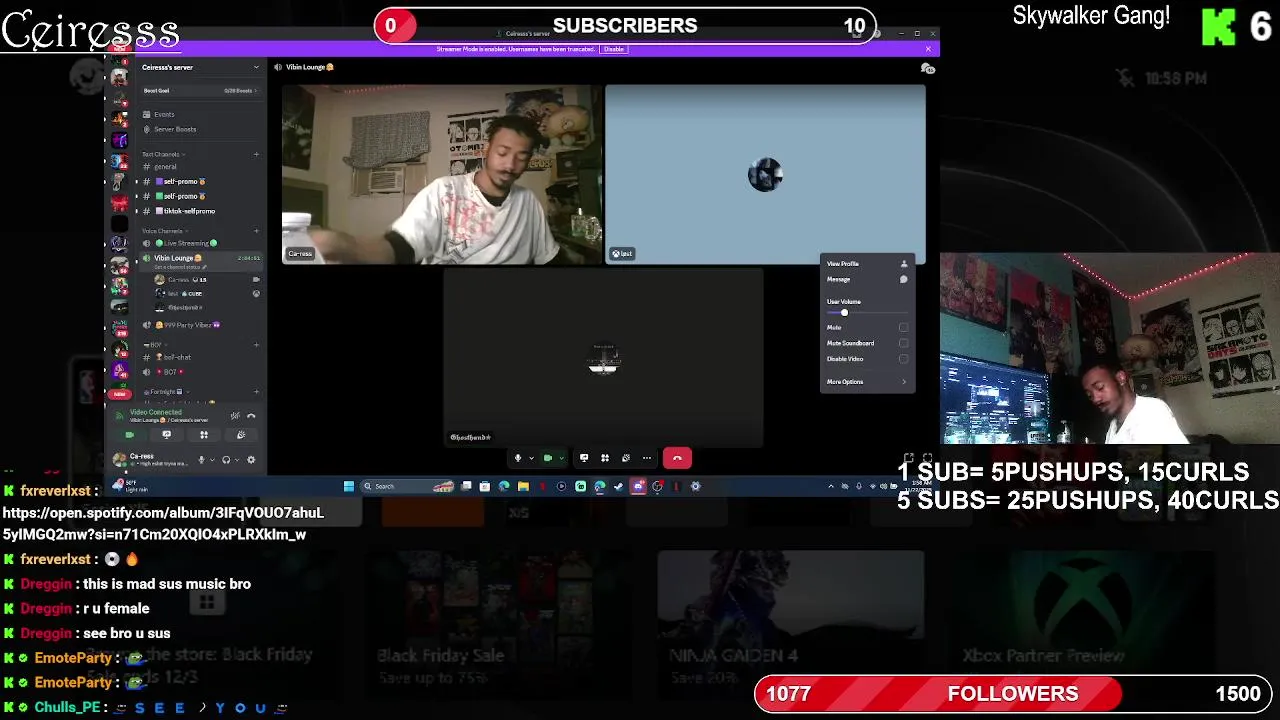
Task: Adjust User Volume slider
Action: (867, 313)
